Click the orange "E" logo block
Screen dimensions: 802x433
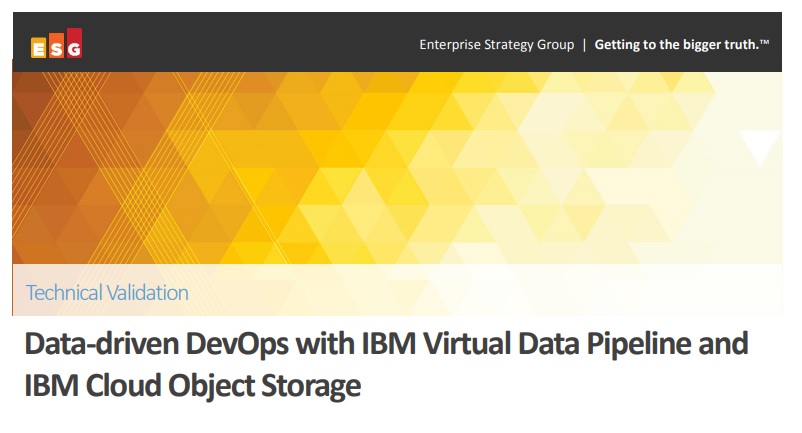(39, 48)
